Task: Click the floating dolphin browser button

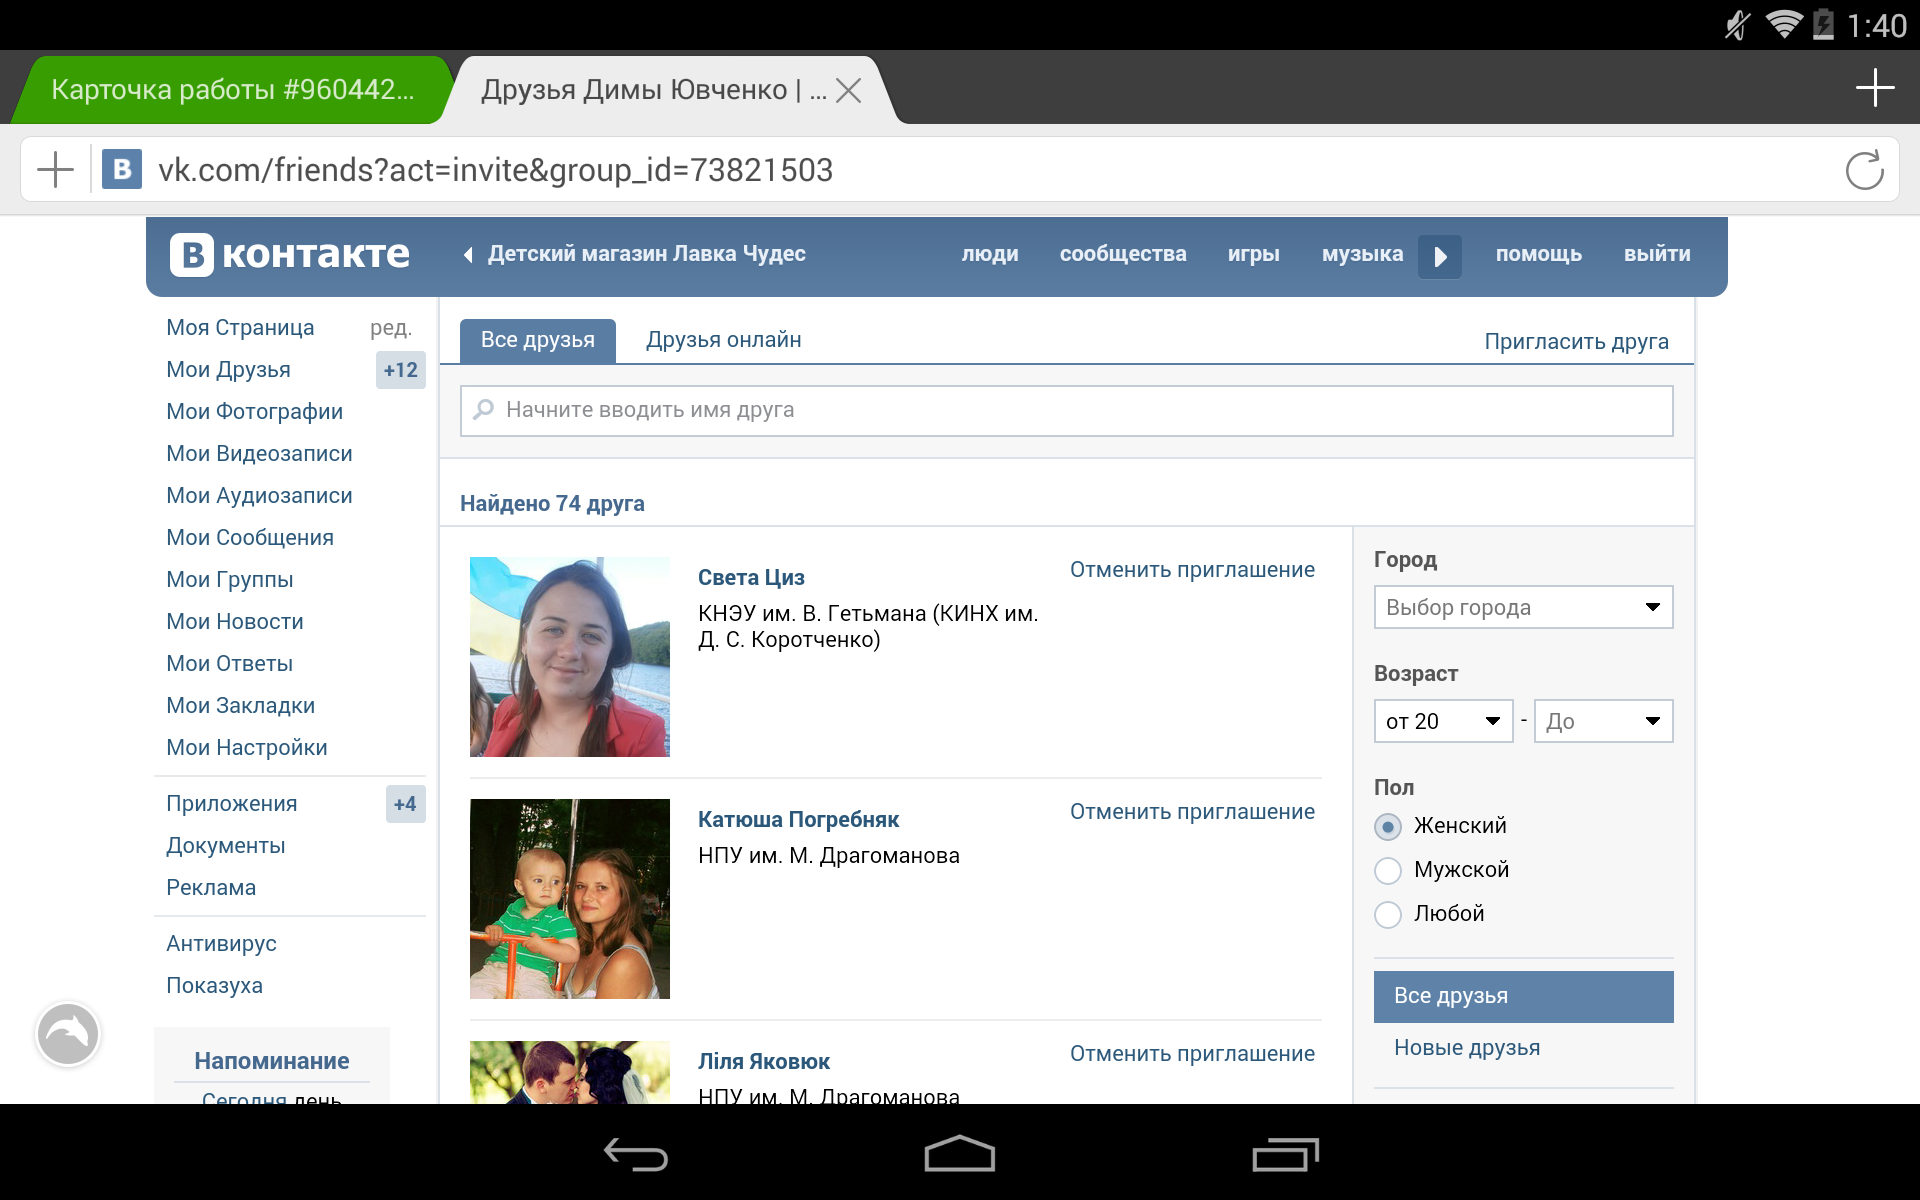Action: click(68, 1034)
